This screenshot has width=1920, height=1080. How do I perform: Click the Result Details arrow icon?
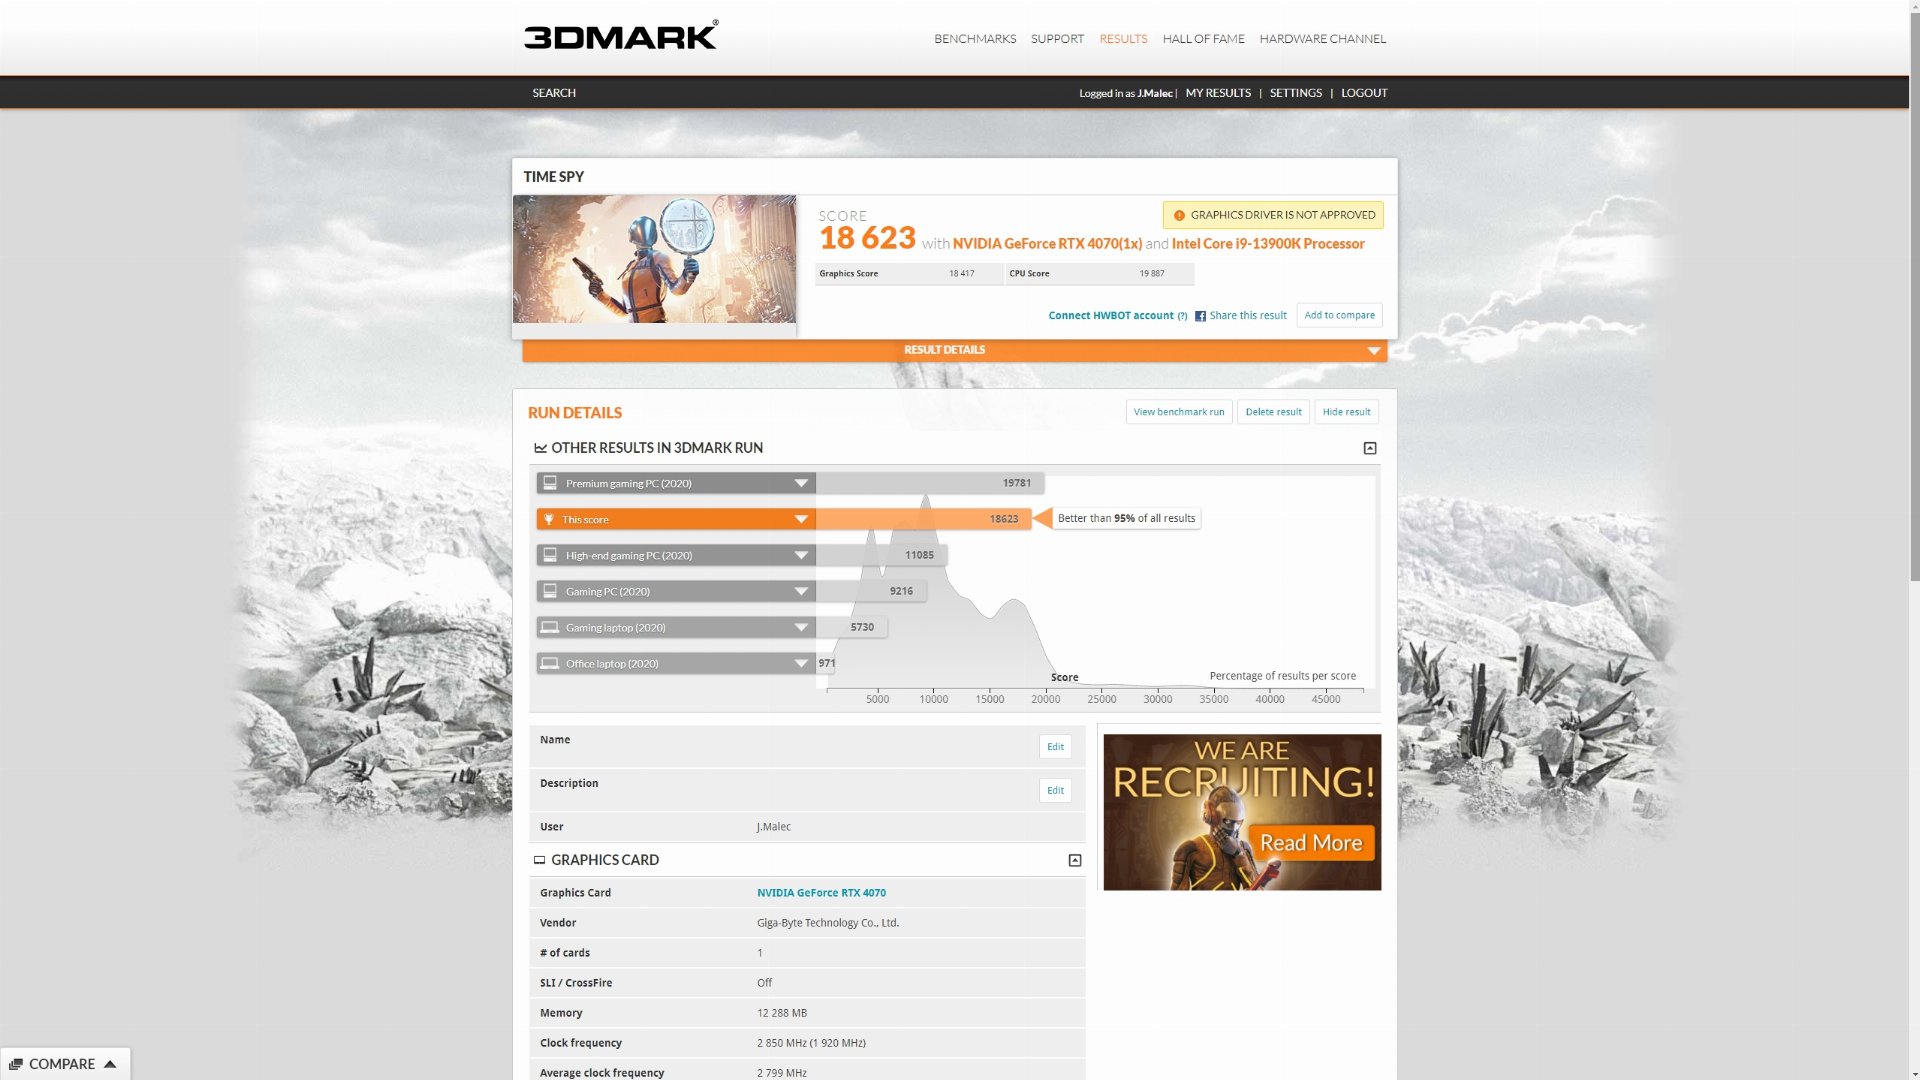pyautogui.click(x=1374, y=351)
